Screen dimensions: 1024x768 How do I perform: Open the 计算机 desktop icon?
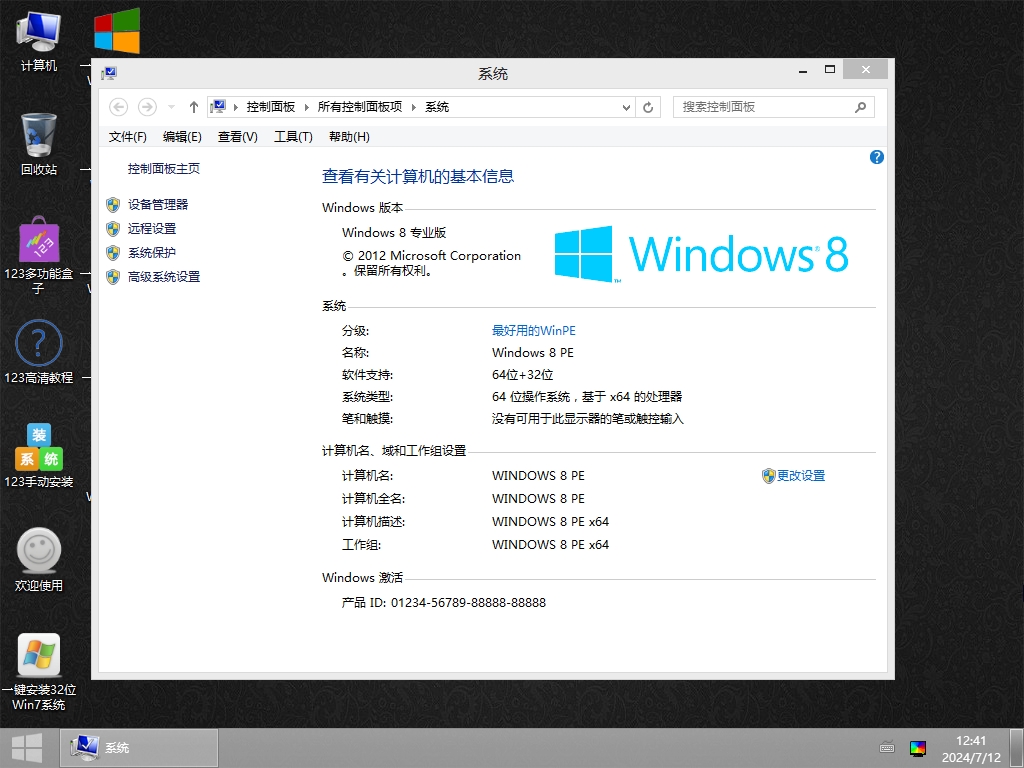[39, 40]
